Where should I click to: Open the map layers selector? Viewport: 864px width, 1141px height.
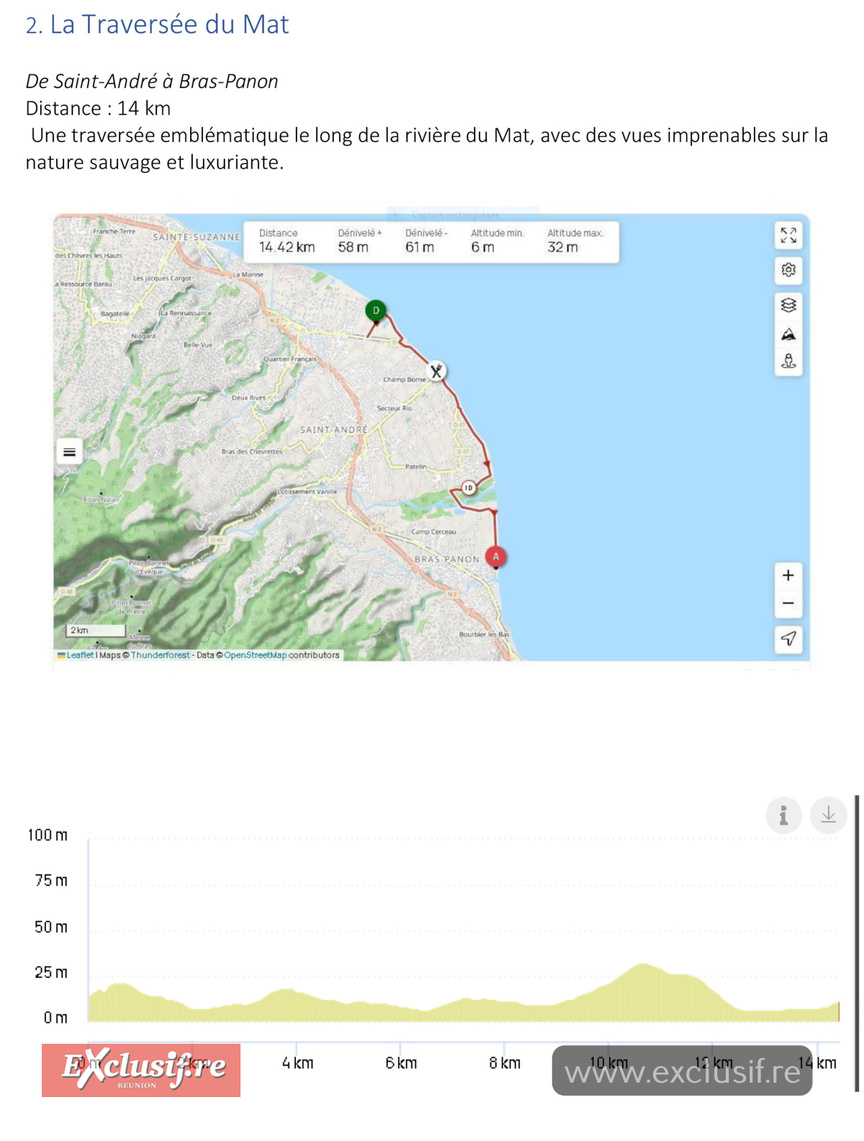click(x=788, y=305)
